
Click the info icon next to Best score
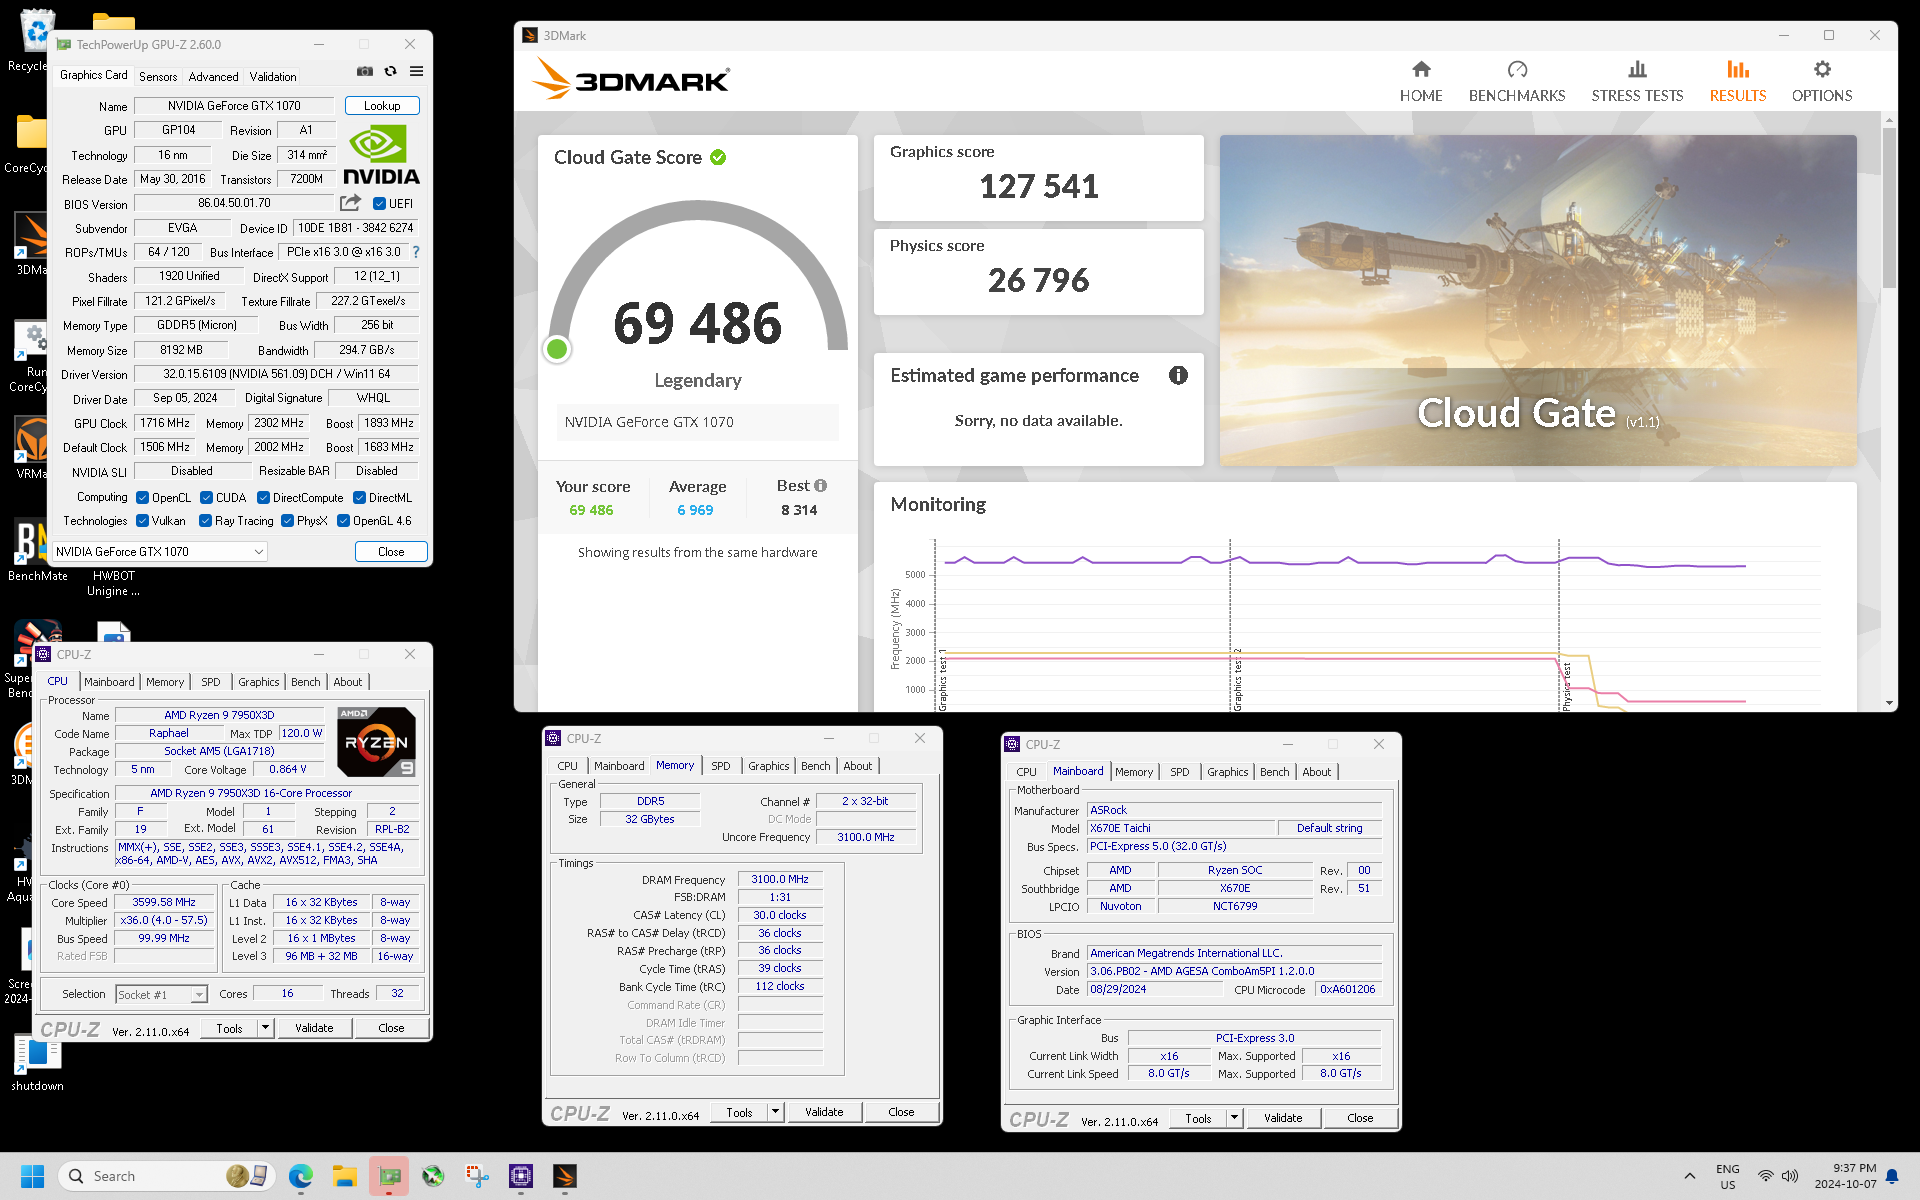(x=820, y=485)
